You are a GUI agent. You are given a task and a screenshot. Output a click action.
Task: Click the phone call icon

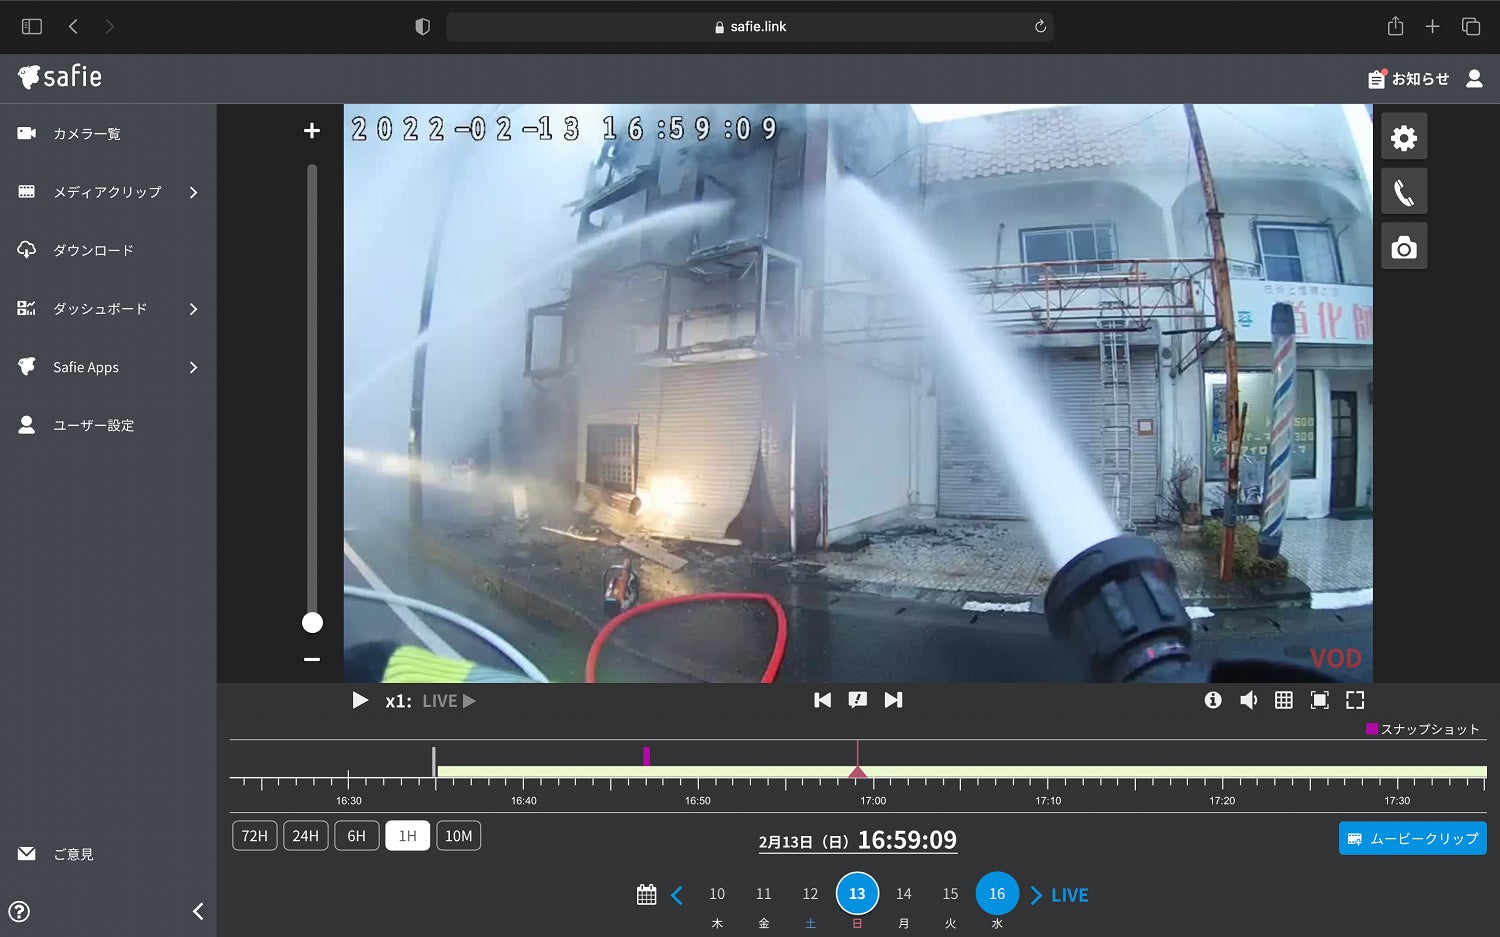(1403, 192)
